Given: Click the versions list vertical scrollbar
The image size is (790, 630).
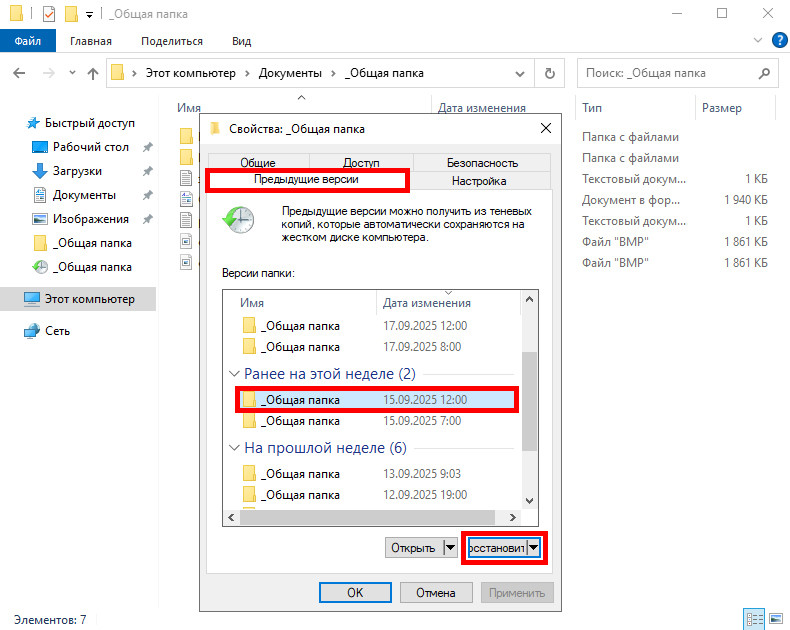Looking at the screenshot, I should (529, 400).
